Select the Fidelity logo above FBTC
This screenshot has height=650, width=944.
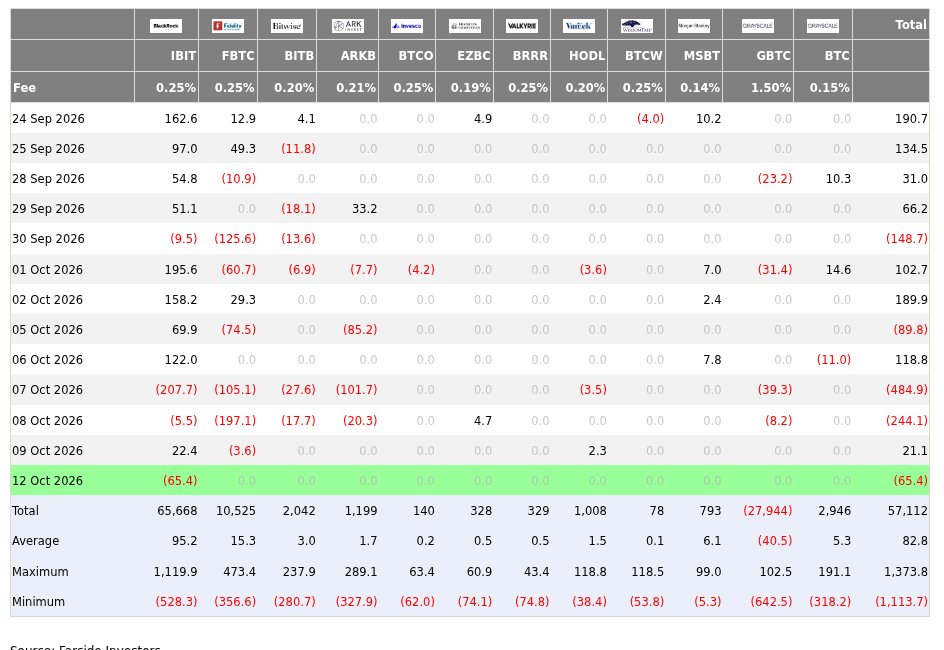228,26
